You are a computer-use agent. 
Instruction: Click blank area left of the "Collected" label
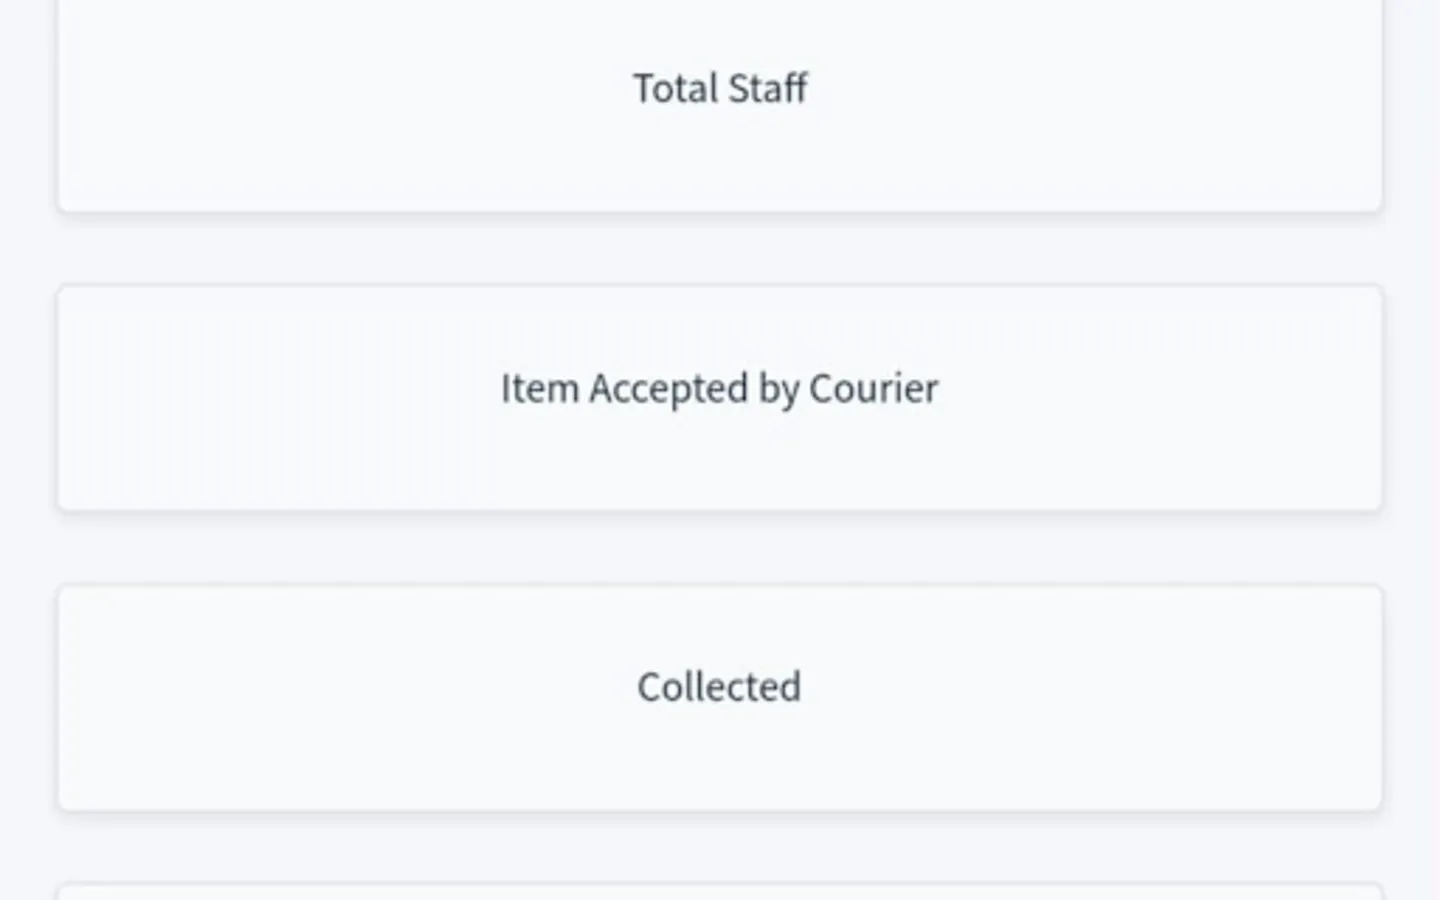point(350,687)
